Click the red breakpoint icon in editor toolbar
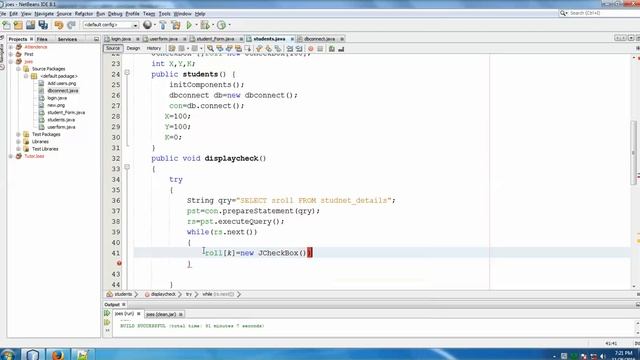 click(311, 49)
